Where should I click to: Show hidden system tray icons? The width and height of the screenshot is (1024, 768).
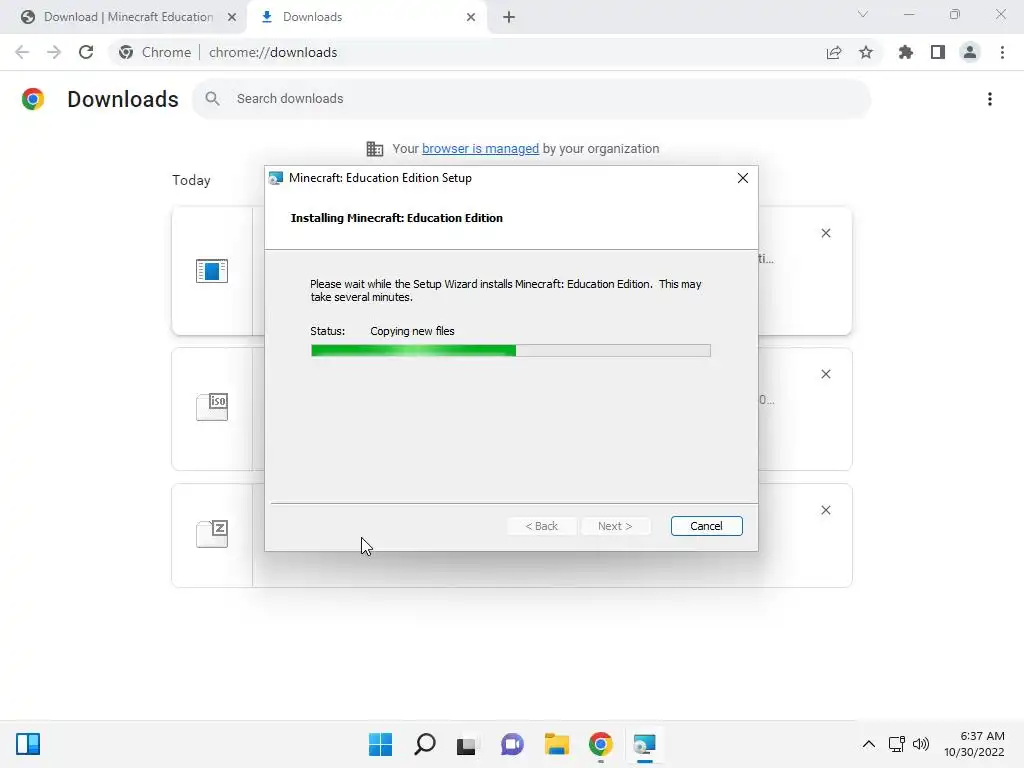click(869, 744)
